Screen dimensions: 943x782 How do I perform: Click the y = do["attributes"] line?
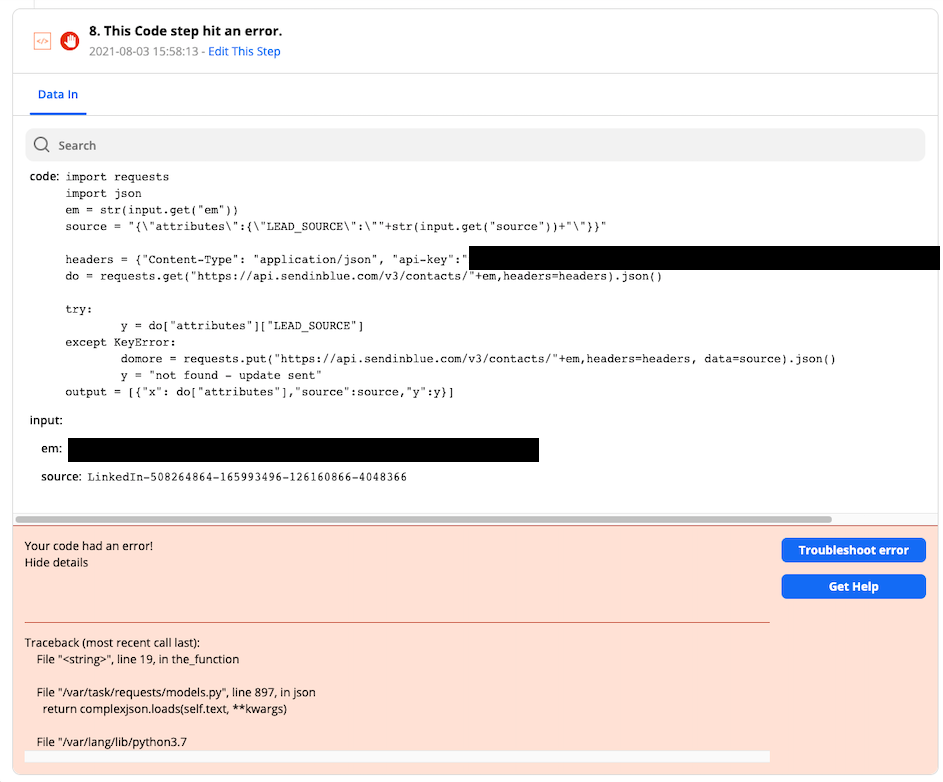pyautogui.click(x=242, y=326)
